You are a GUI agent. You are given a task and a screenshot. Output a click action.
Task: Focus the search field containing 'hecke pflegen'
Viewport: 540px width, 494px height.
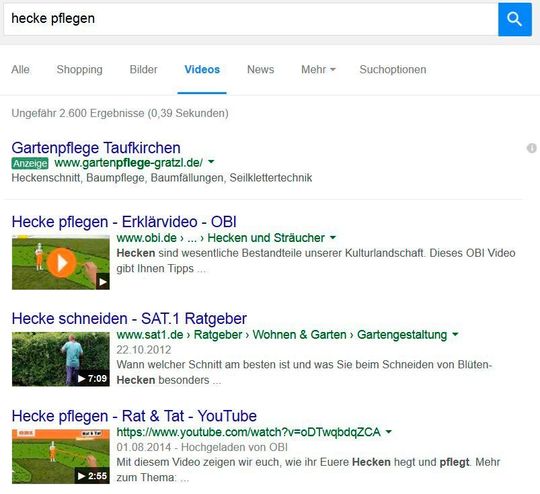pyautogui.click(x=251, y=19)
